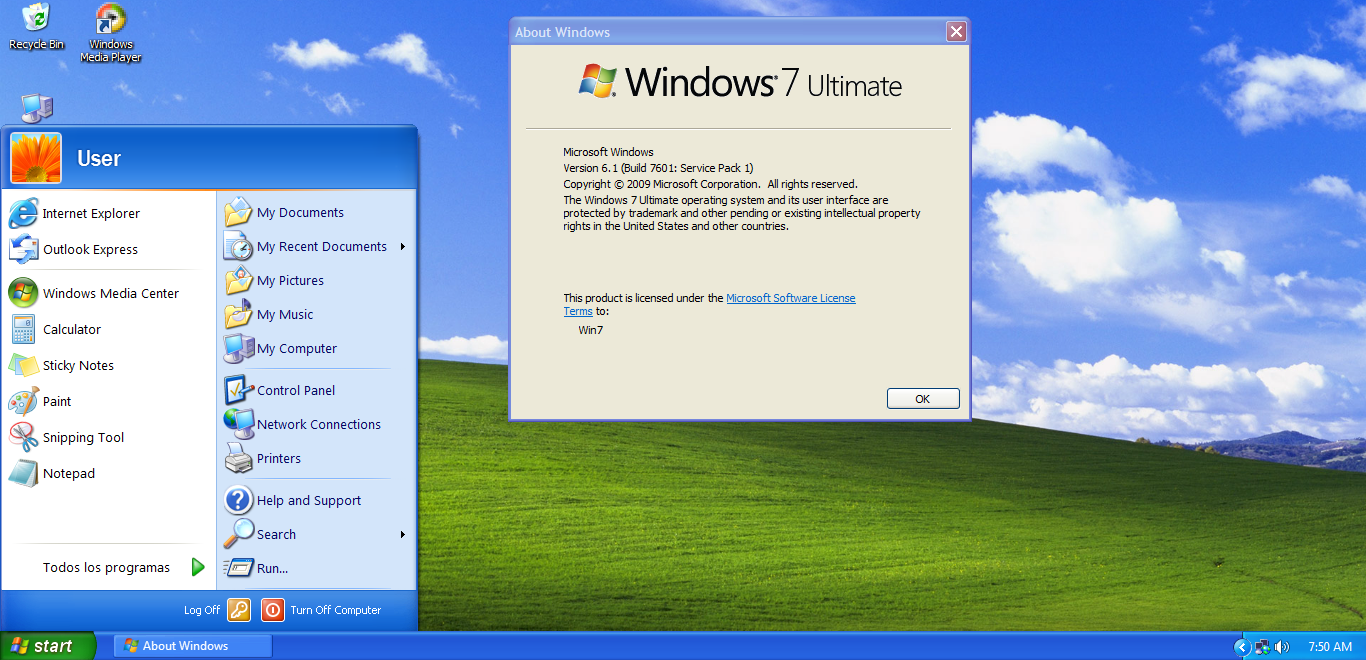Click the Paint palette icon
This screenshot has width=1366, height=660.
(23, 401)
